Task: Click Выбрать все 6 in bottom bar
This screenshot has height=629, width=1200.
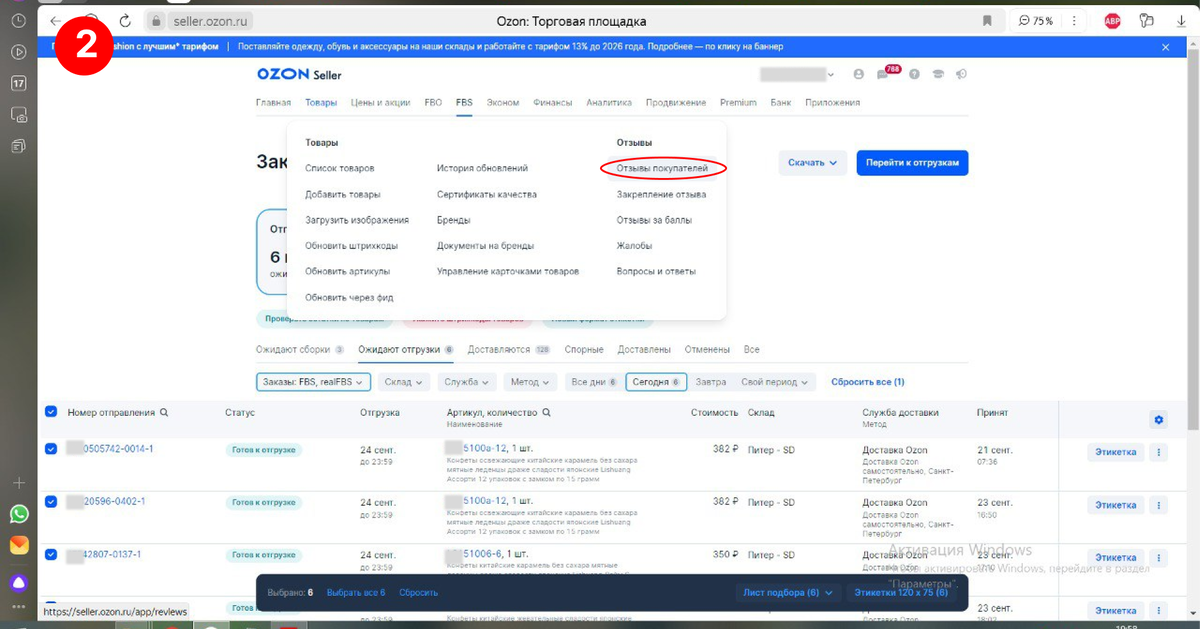Action: click(x=356, y=592)
